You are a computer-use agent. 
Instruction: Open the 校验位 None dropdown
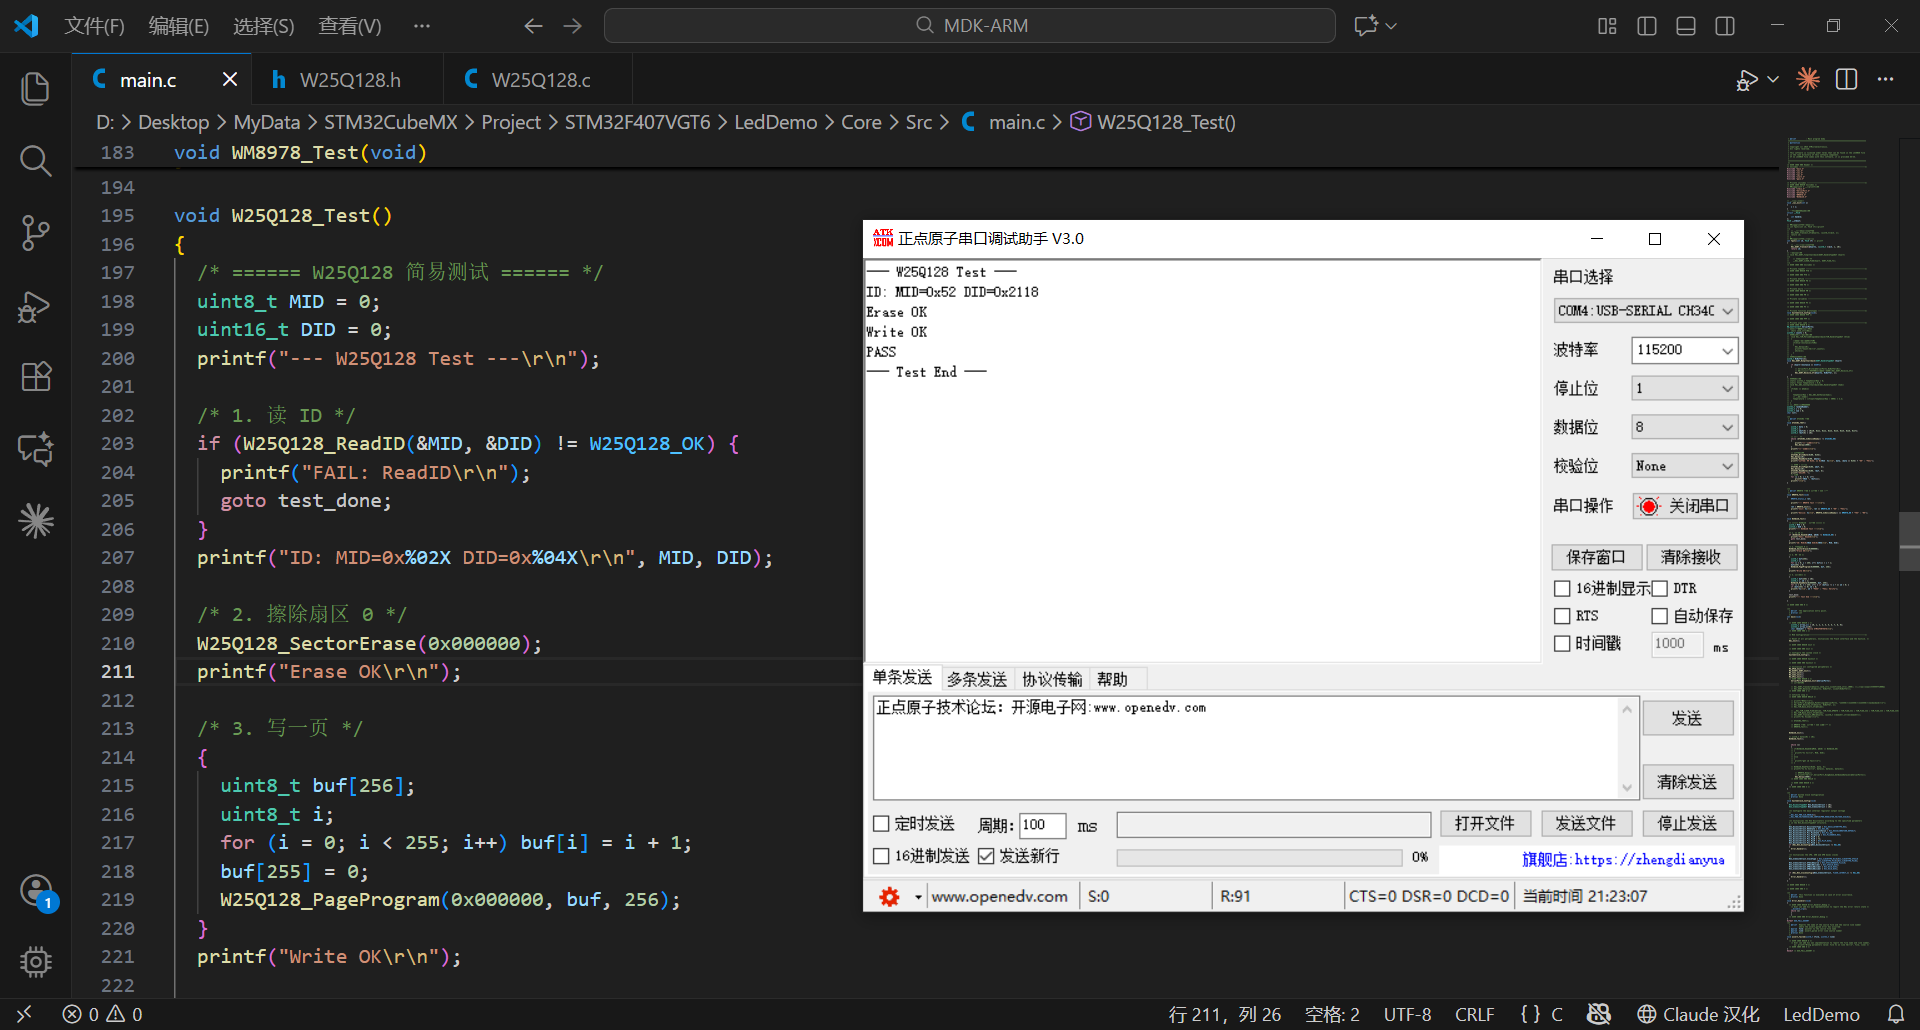pos(1685,467)
